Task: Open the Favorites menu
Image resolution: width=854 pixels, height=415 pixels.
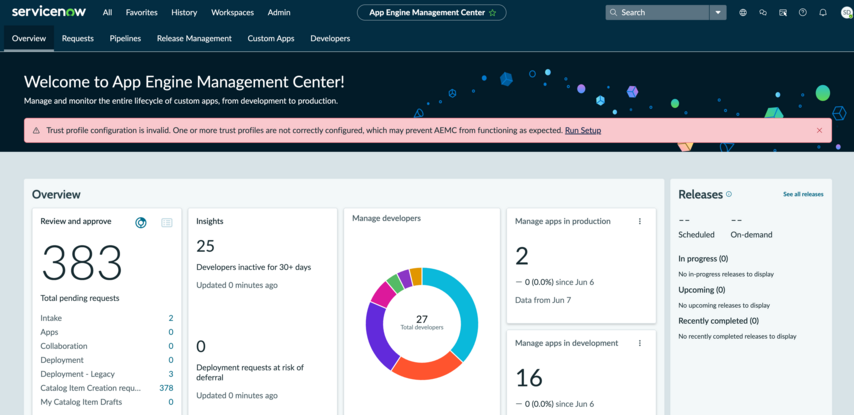Action: point(142,13)
